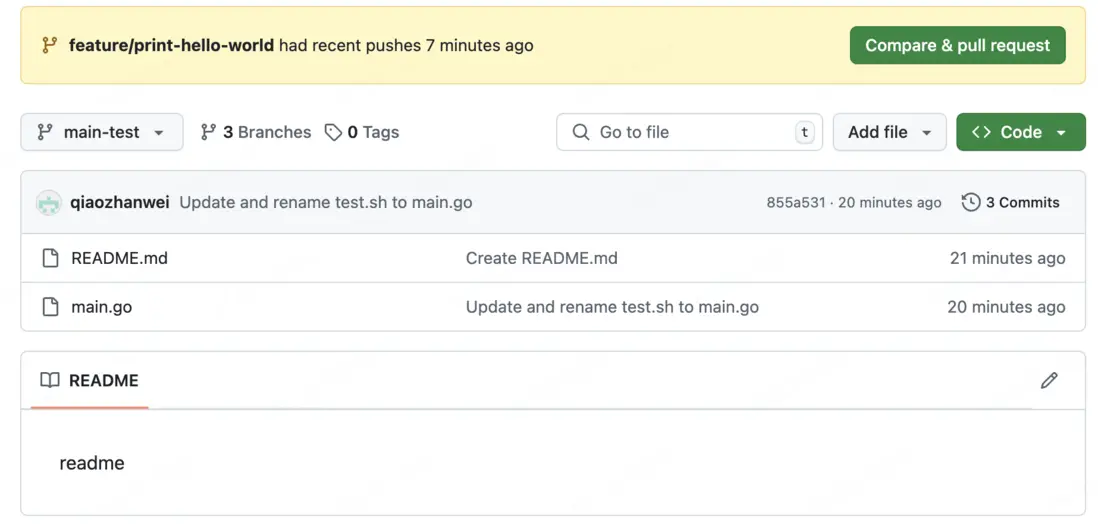The height and width of the screenshot is (529, 1098).
Task: Click the feature/print-hello-world branch name
Action: [171, 45]
